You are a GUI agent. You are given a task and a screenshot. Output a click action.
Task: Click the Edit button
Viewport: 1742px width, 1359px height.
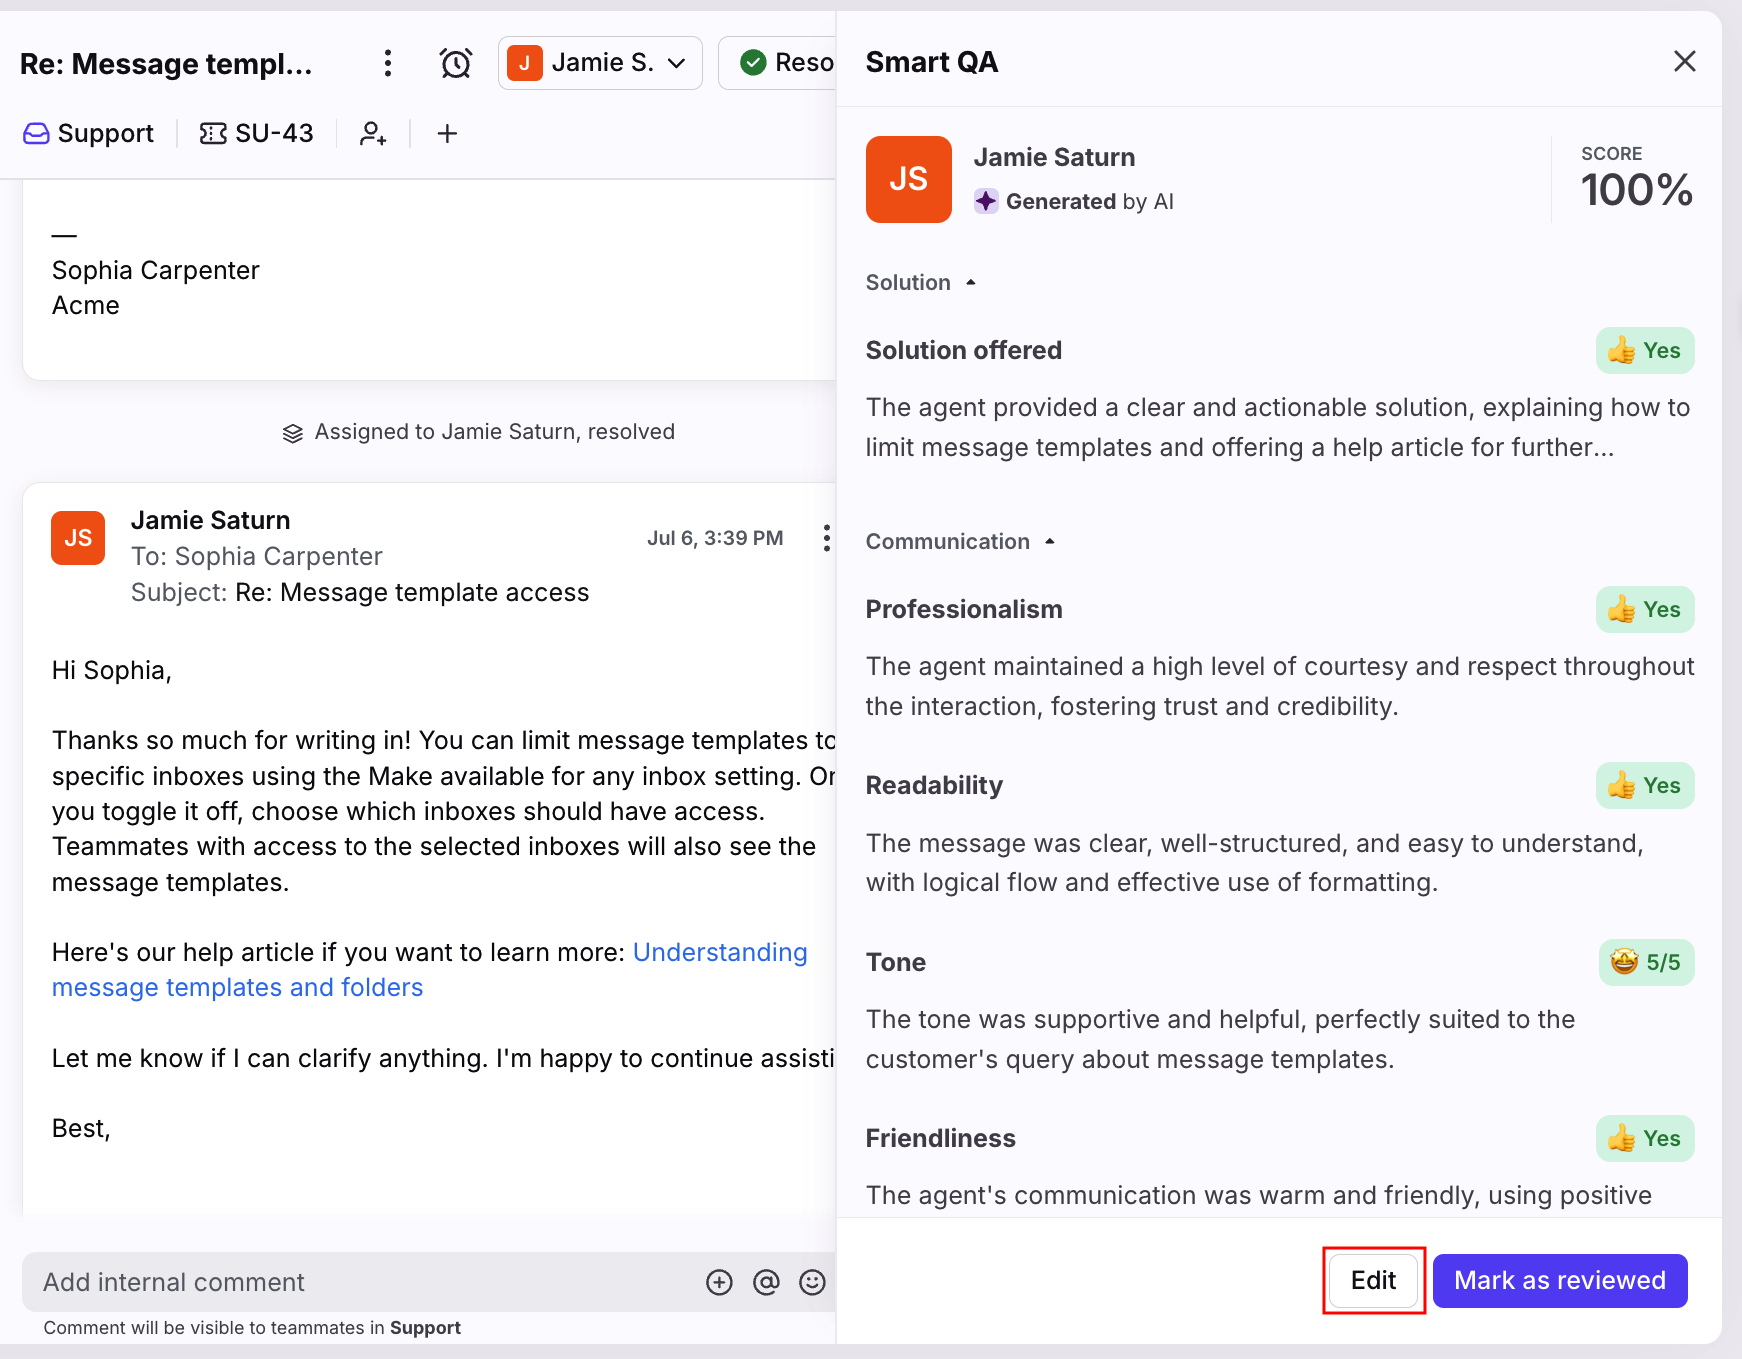tap(1373, 1280)
